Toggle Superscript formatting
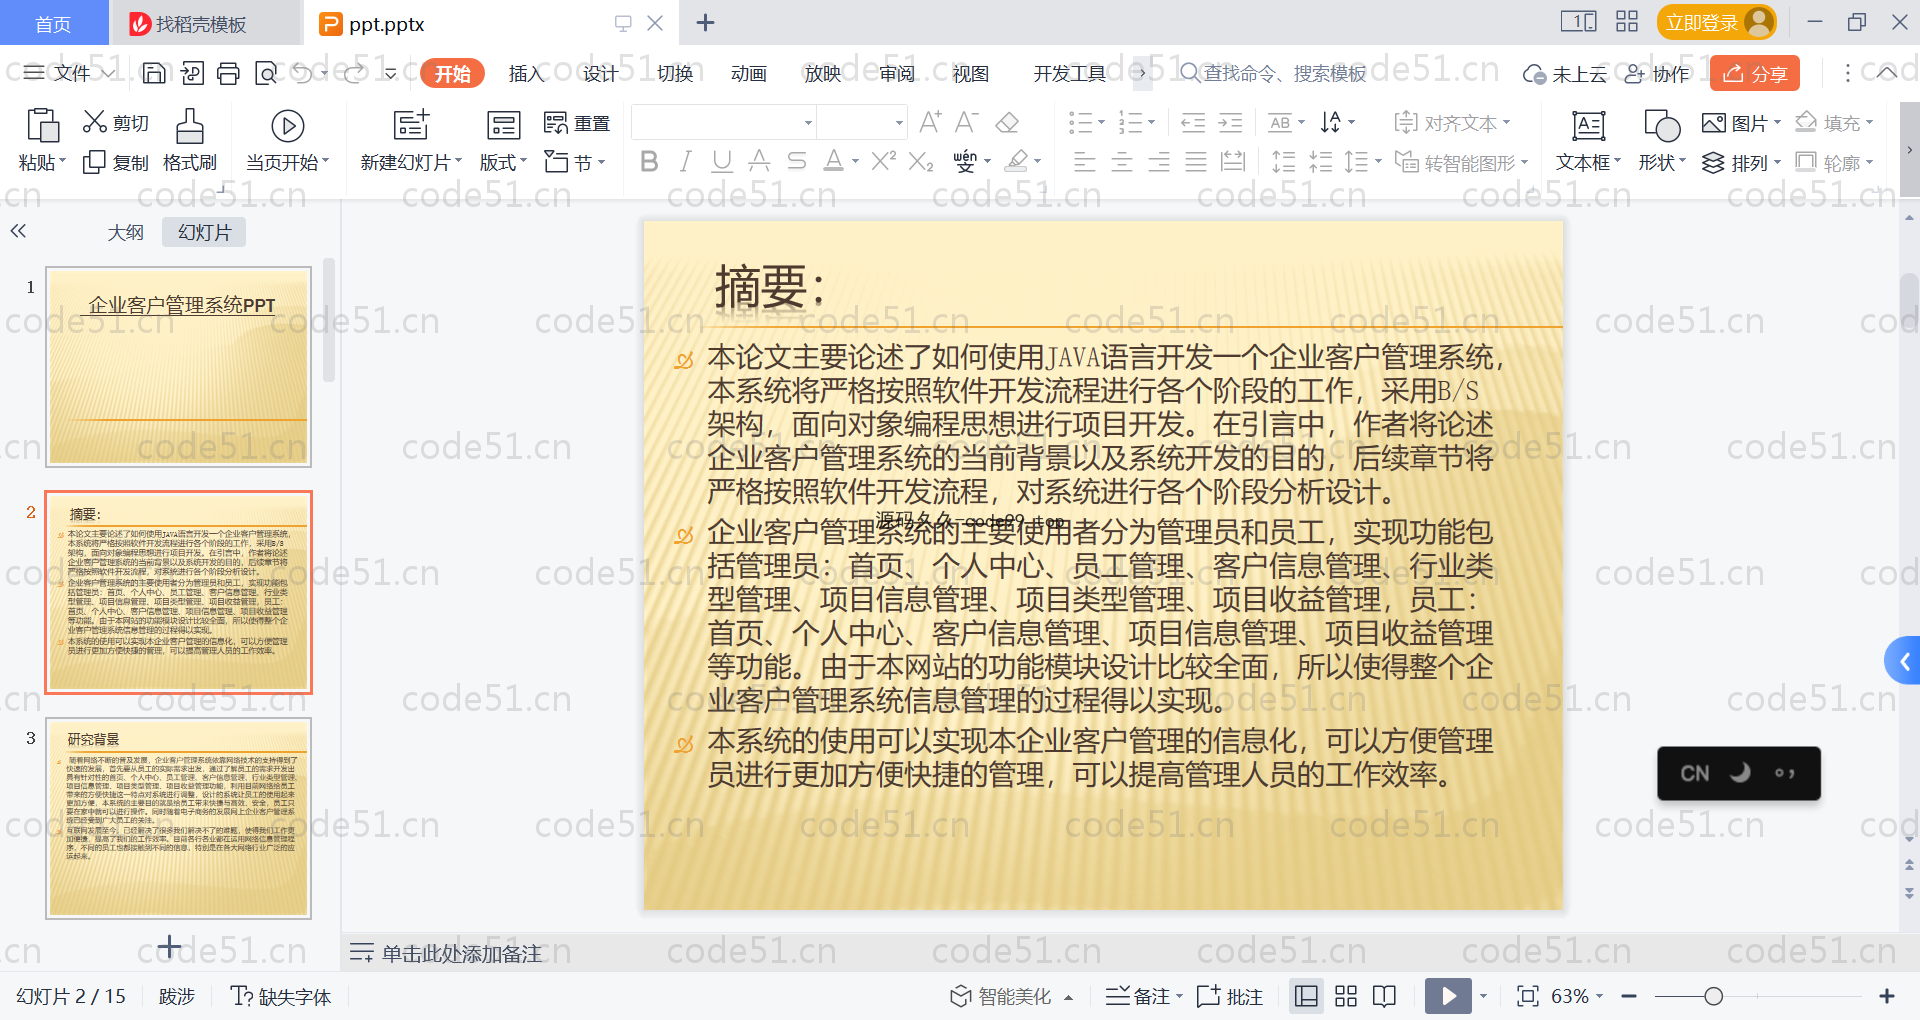This screenshot has height=1020, width=1920. 884,161
